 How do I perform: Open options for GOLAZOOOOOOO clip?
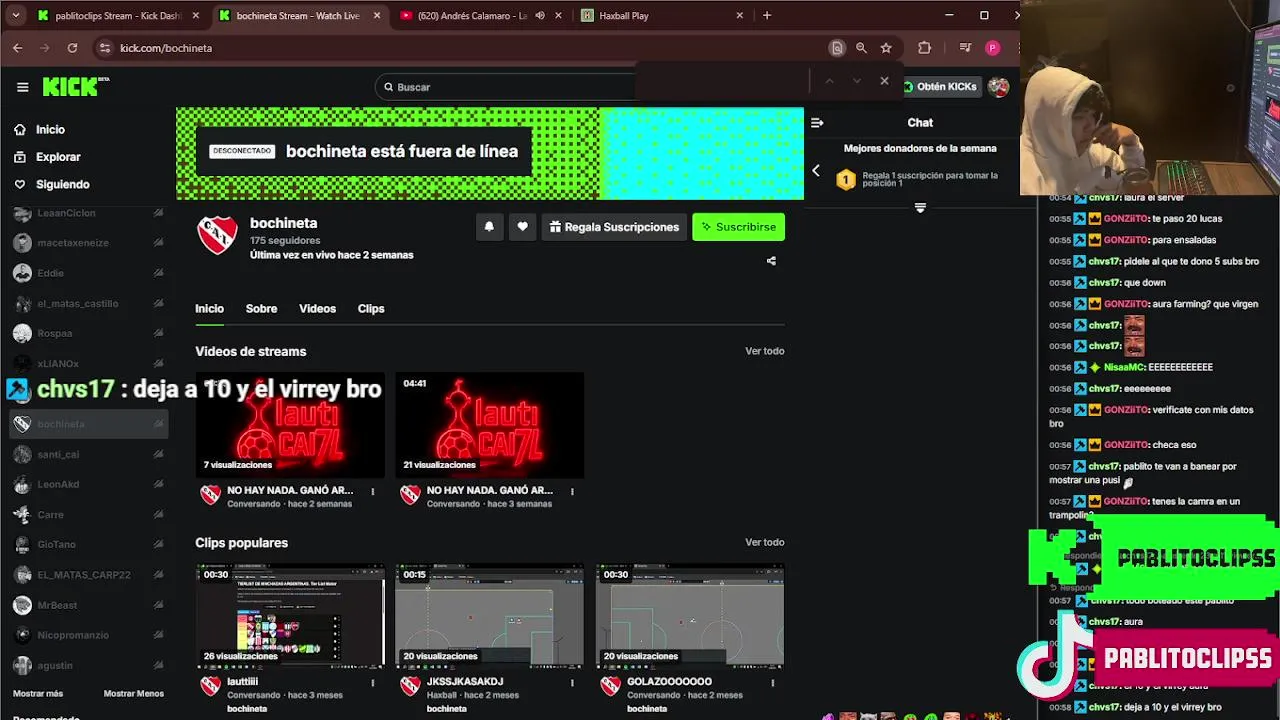click(772, 682)
